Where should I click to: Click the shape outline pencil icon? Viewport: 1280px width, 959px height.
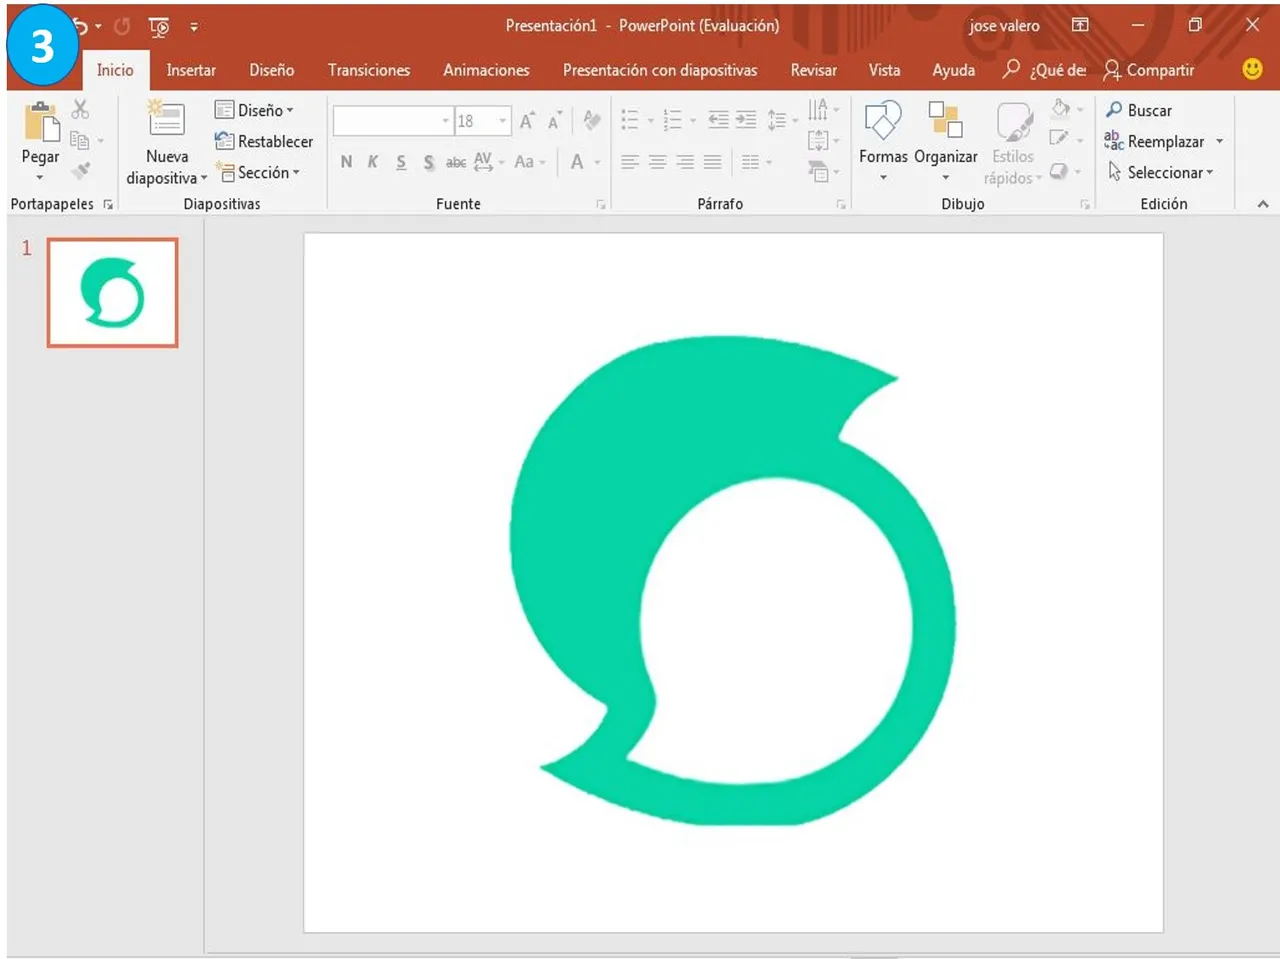[1059, 139]
